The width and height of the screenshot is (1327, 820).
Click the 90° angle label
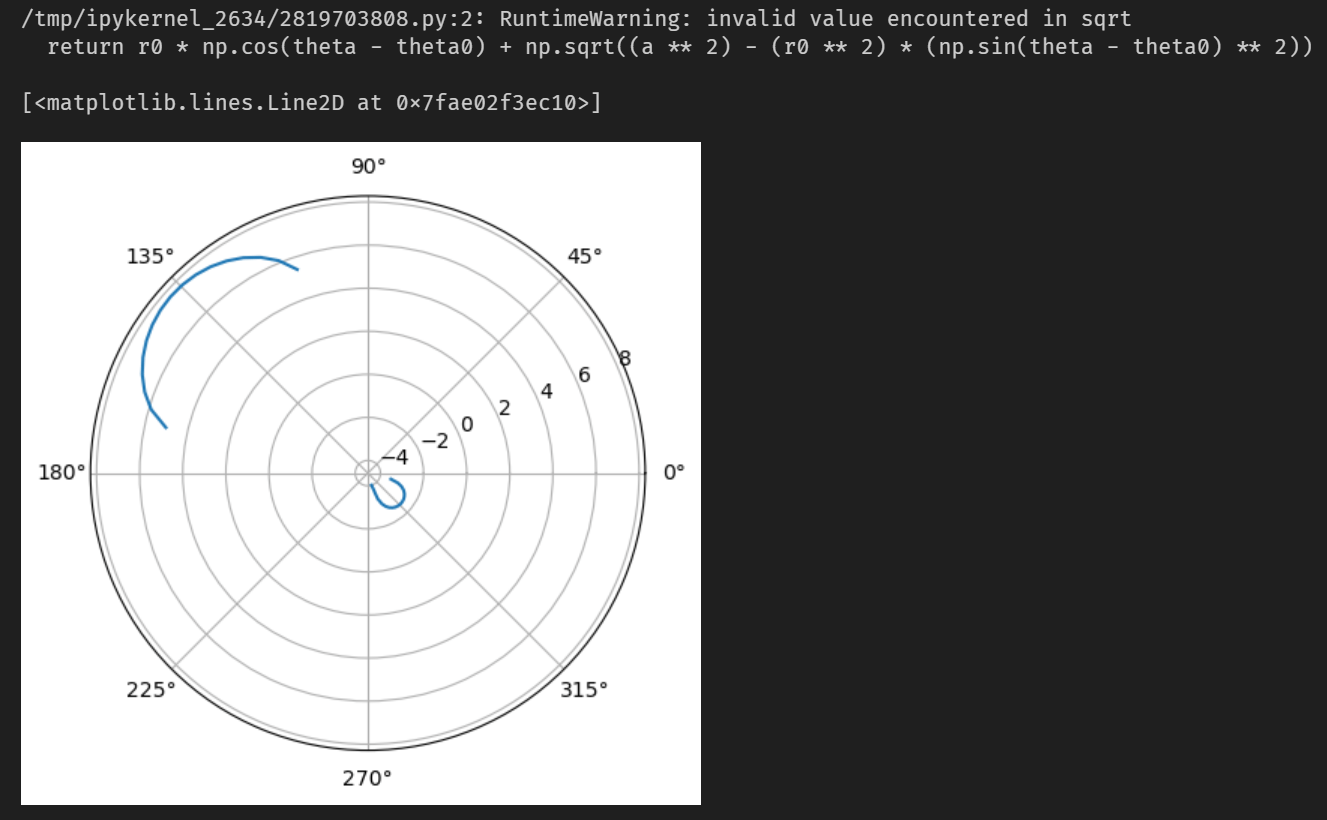coord(368,166)
